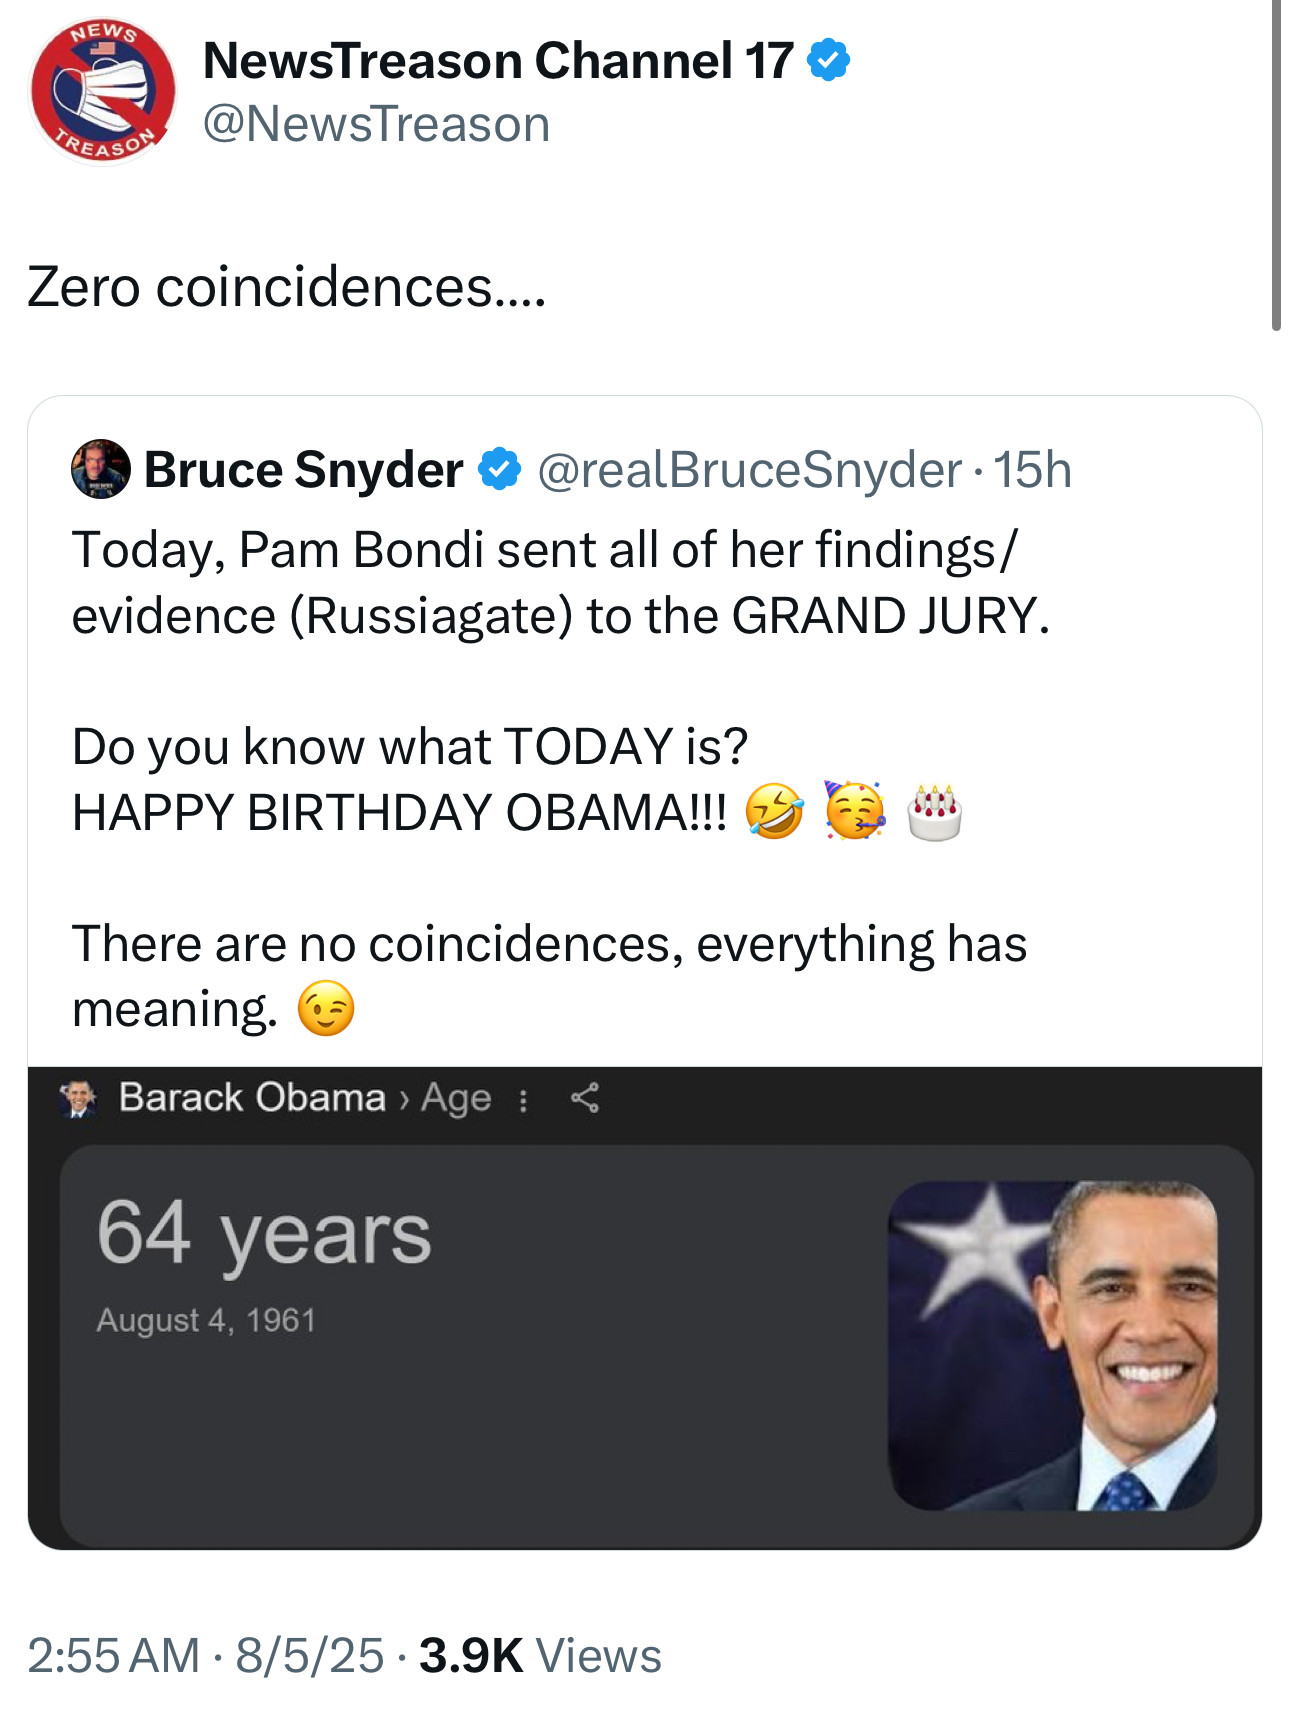Image resolution: width=1290 pixels, height=1709 pixels.
Task: Open the three-dot menu beside Age
Action: (x=523, y=1100)
